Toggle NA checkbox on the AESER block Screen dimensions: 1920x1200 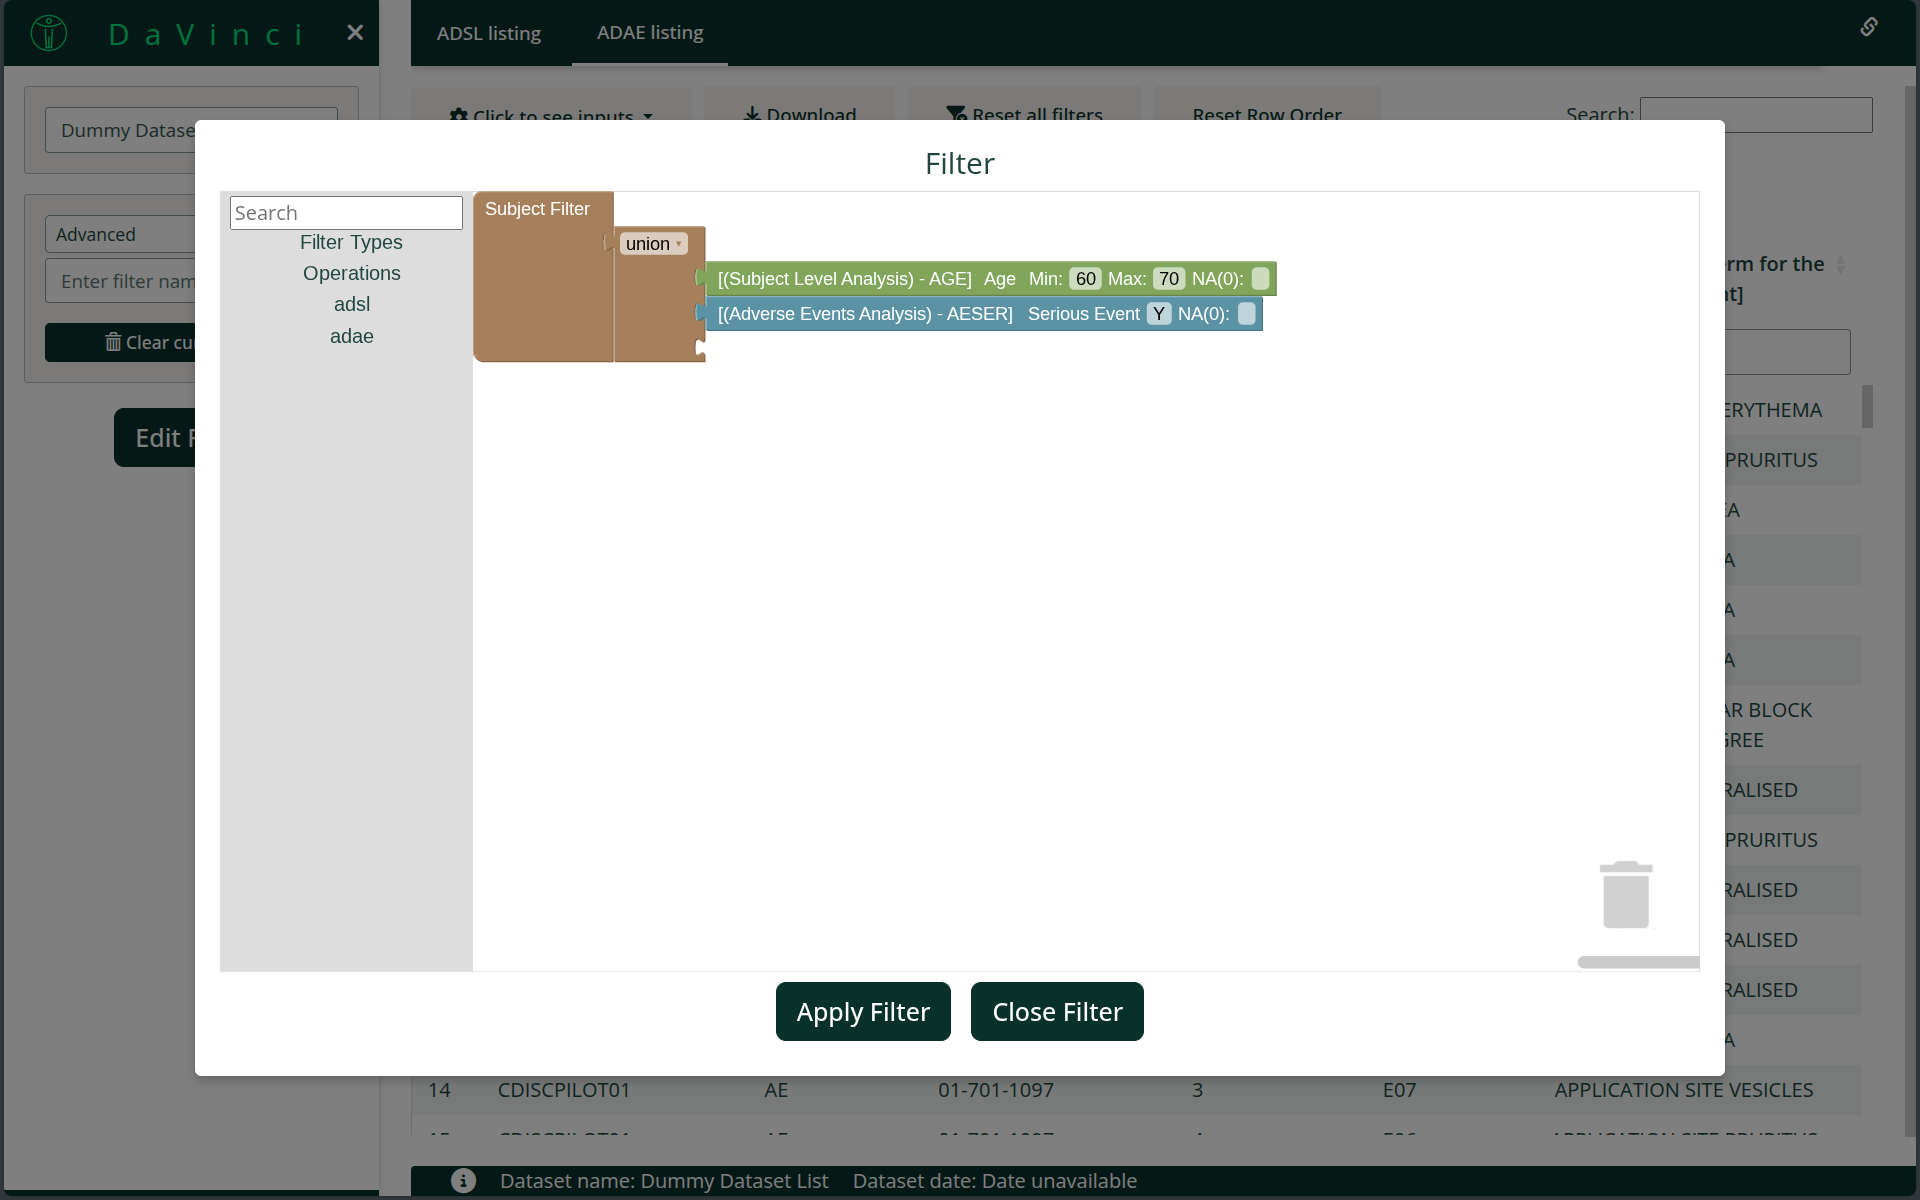coord(1246,314)
